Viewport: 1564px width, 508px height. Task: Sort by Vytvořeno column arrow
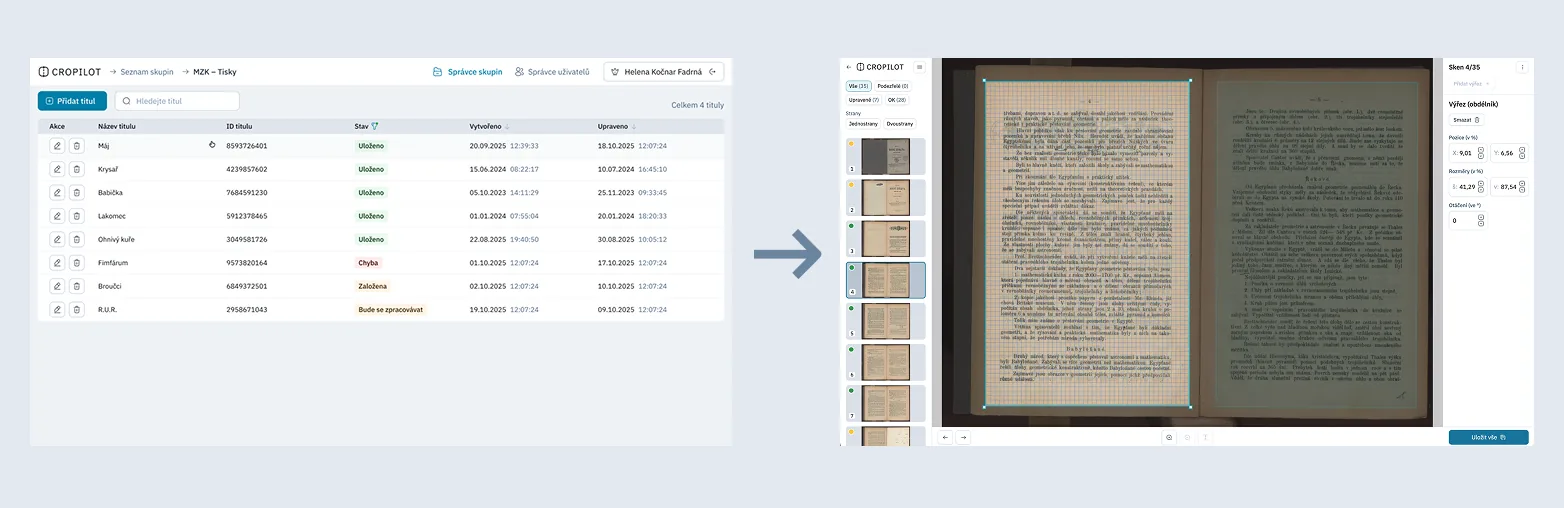pos(507,127)
